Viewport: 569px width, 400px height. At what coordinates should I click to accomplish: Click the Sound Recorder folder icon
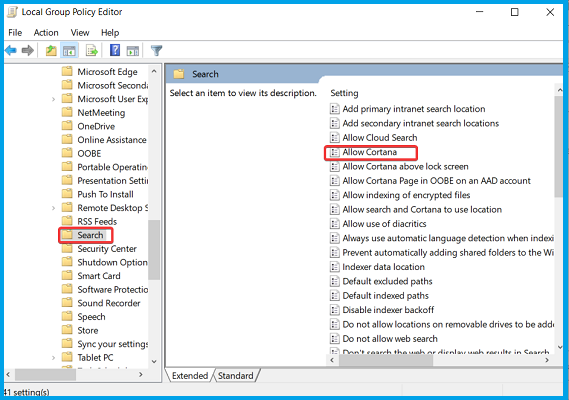pos(67,302)
